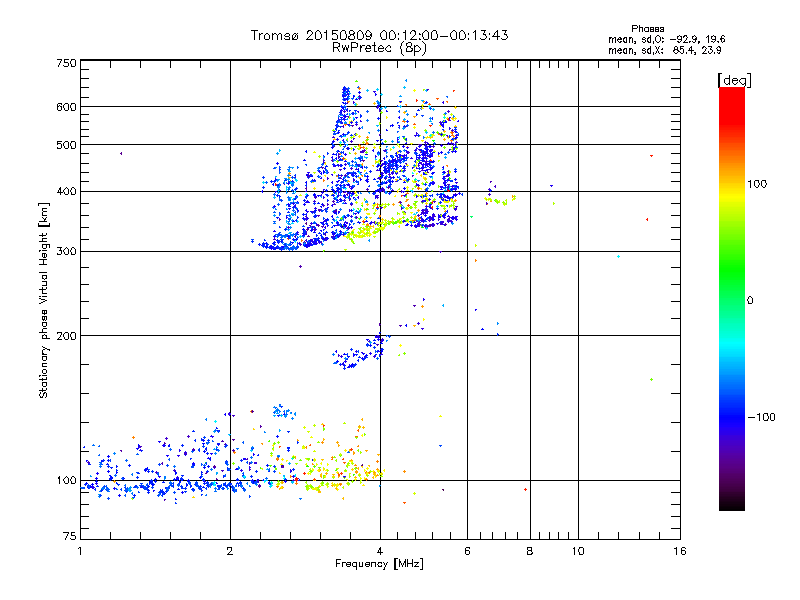
Task: Click the '75' y-axis tick label
Action: (x=70, y=536)
